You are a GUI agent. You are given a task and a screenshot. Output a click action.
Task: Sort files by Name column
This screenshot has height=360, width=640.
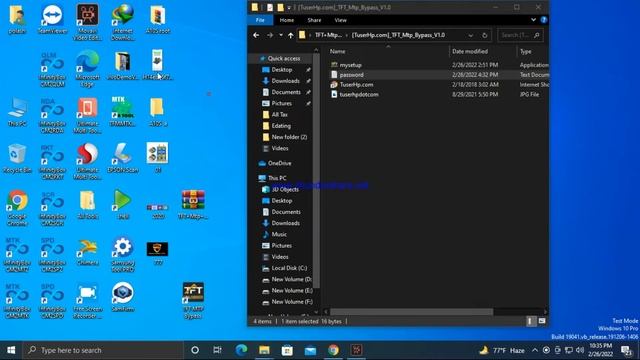[x=338, y=51]
